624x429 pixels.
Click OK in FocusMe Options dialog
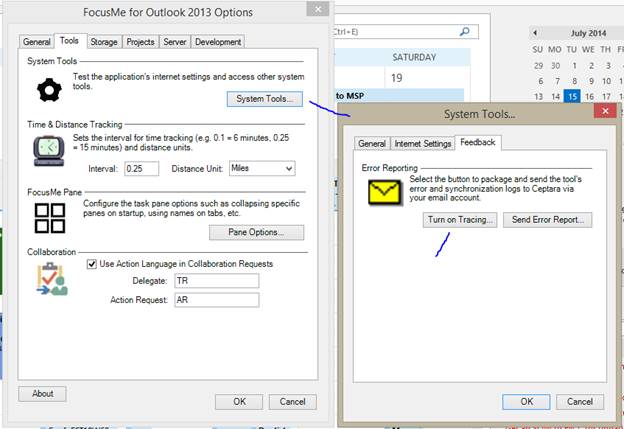tap(239, 402)
